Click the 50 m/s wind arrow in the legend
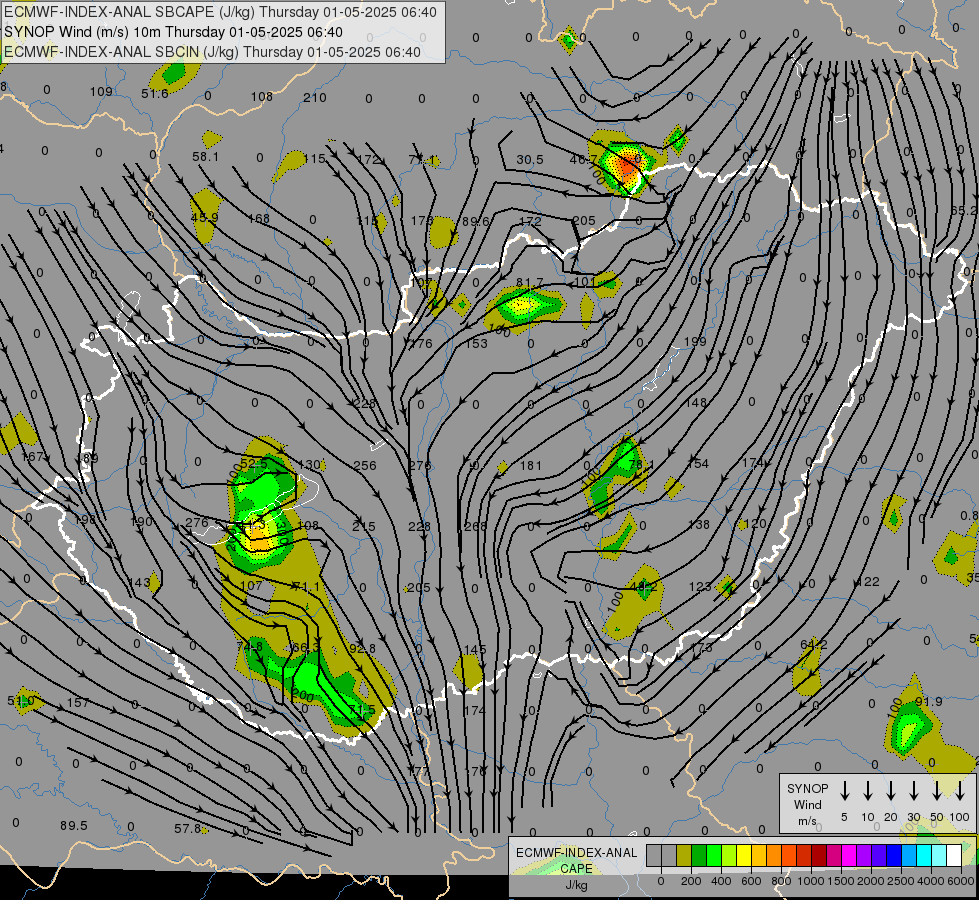Screen dimensions: 979x900 coord(937,791)
